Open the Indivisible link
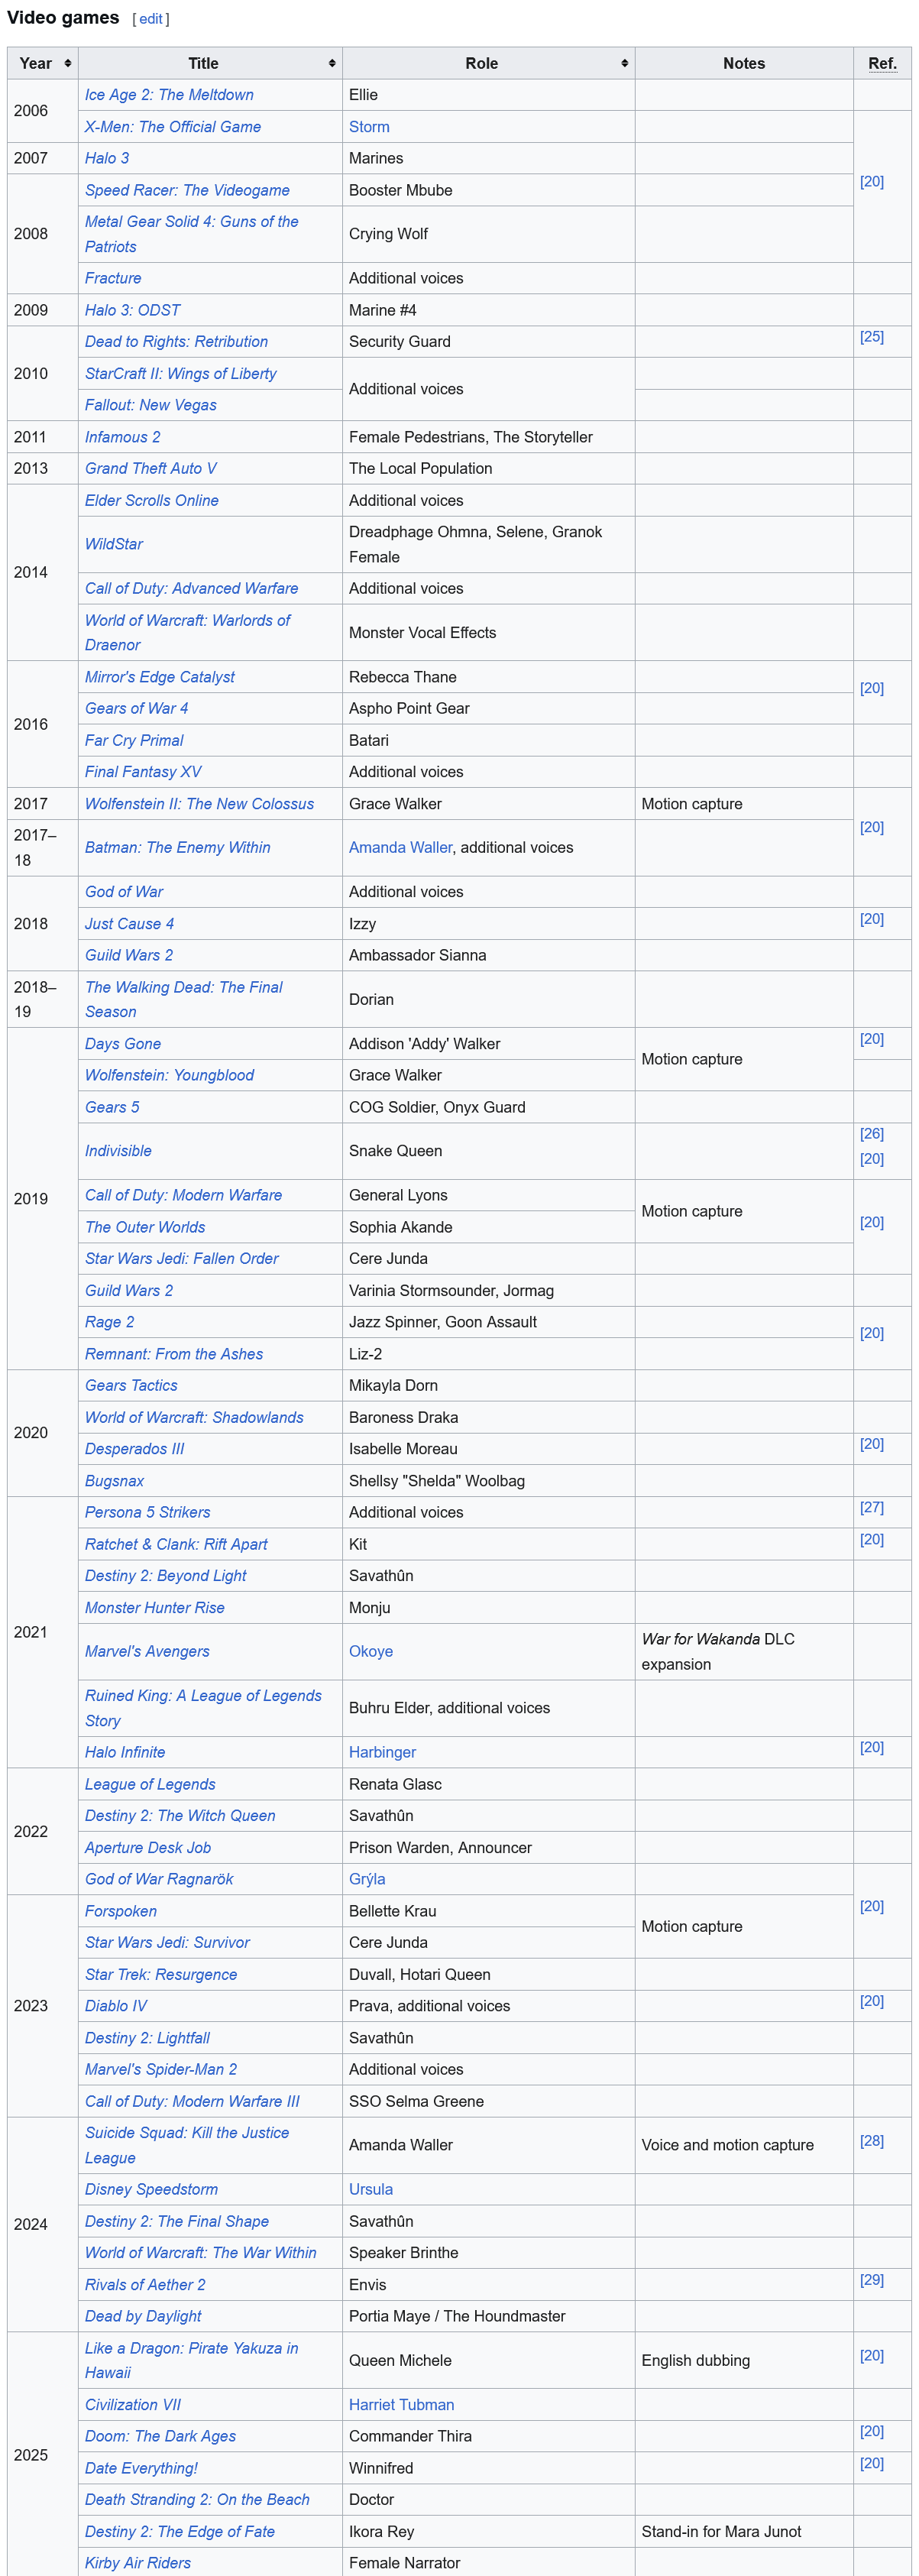 (118, 1151)
